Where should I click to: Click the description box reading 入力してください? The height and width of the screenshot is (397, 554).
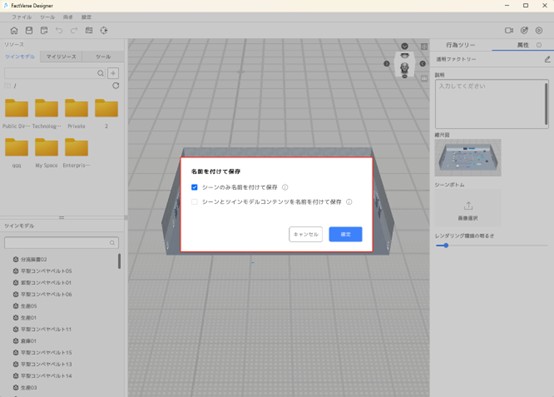[491, 103]
